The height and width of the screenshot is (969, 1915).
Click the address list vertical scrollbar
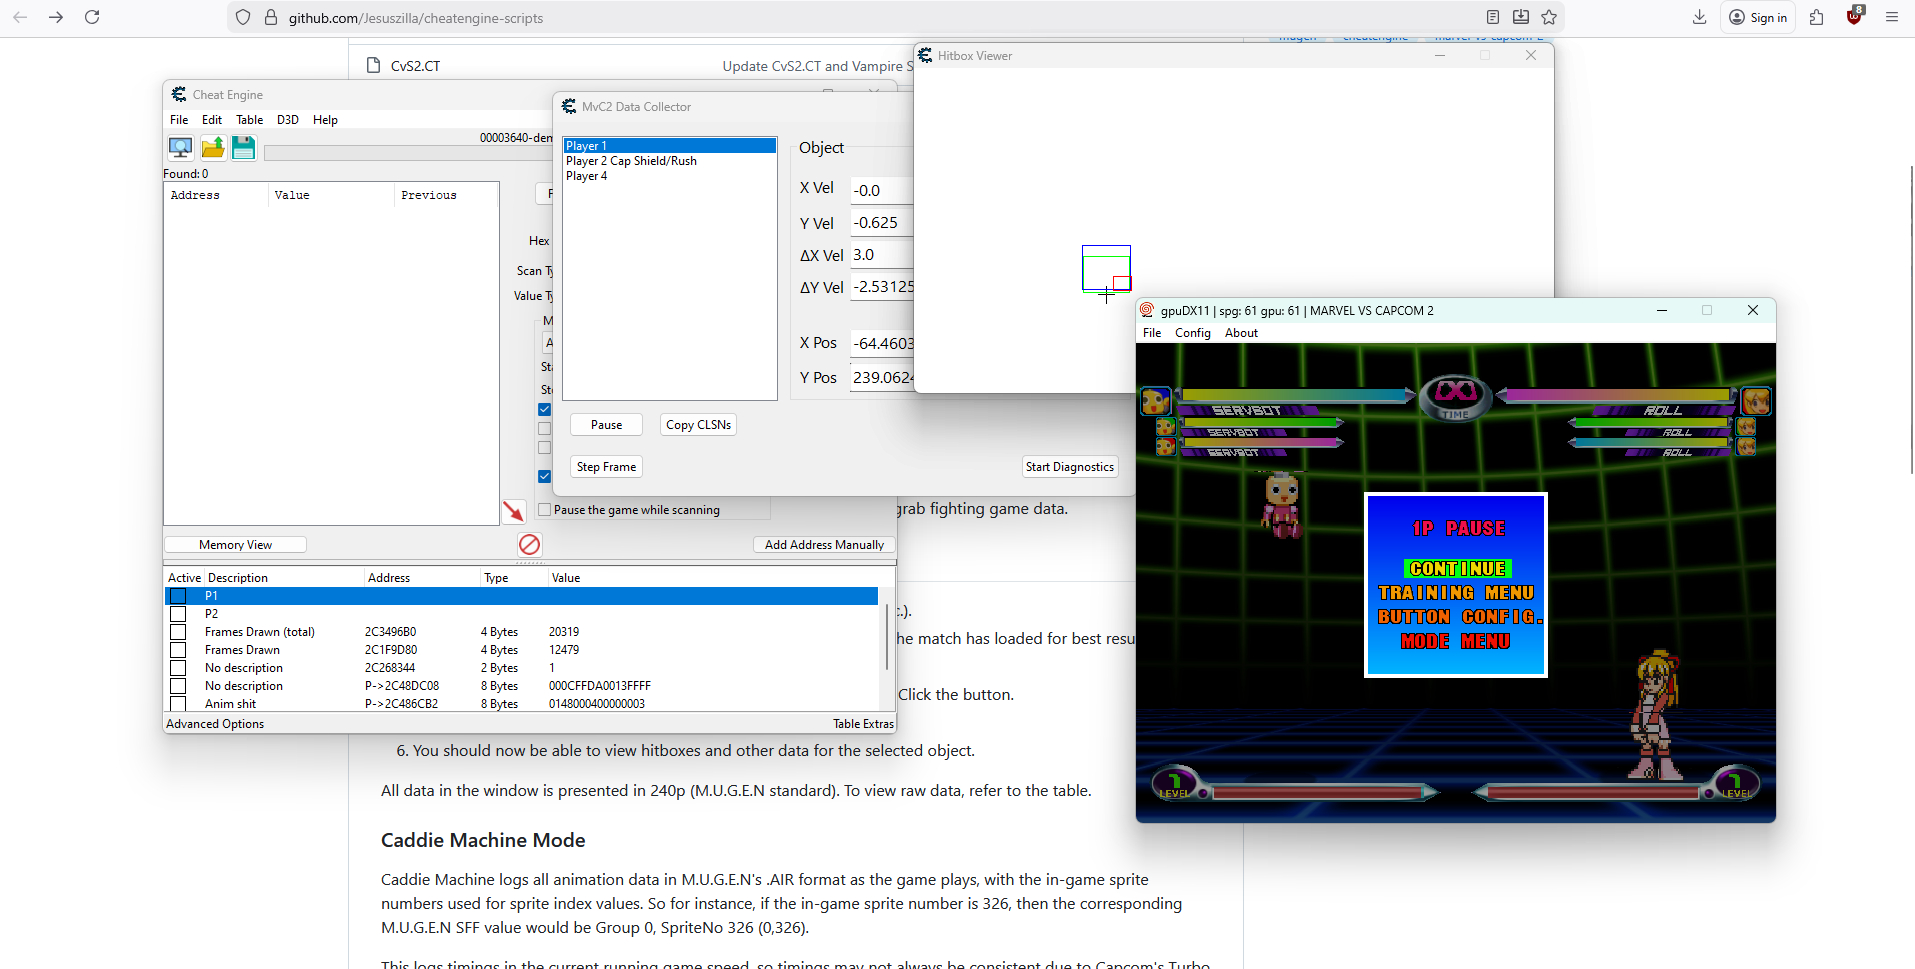tap(886, 637)
